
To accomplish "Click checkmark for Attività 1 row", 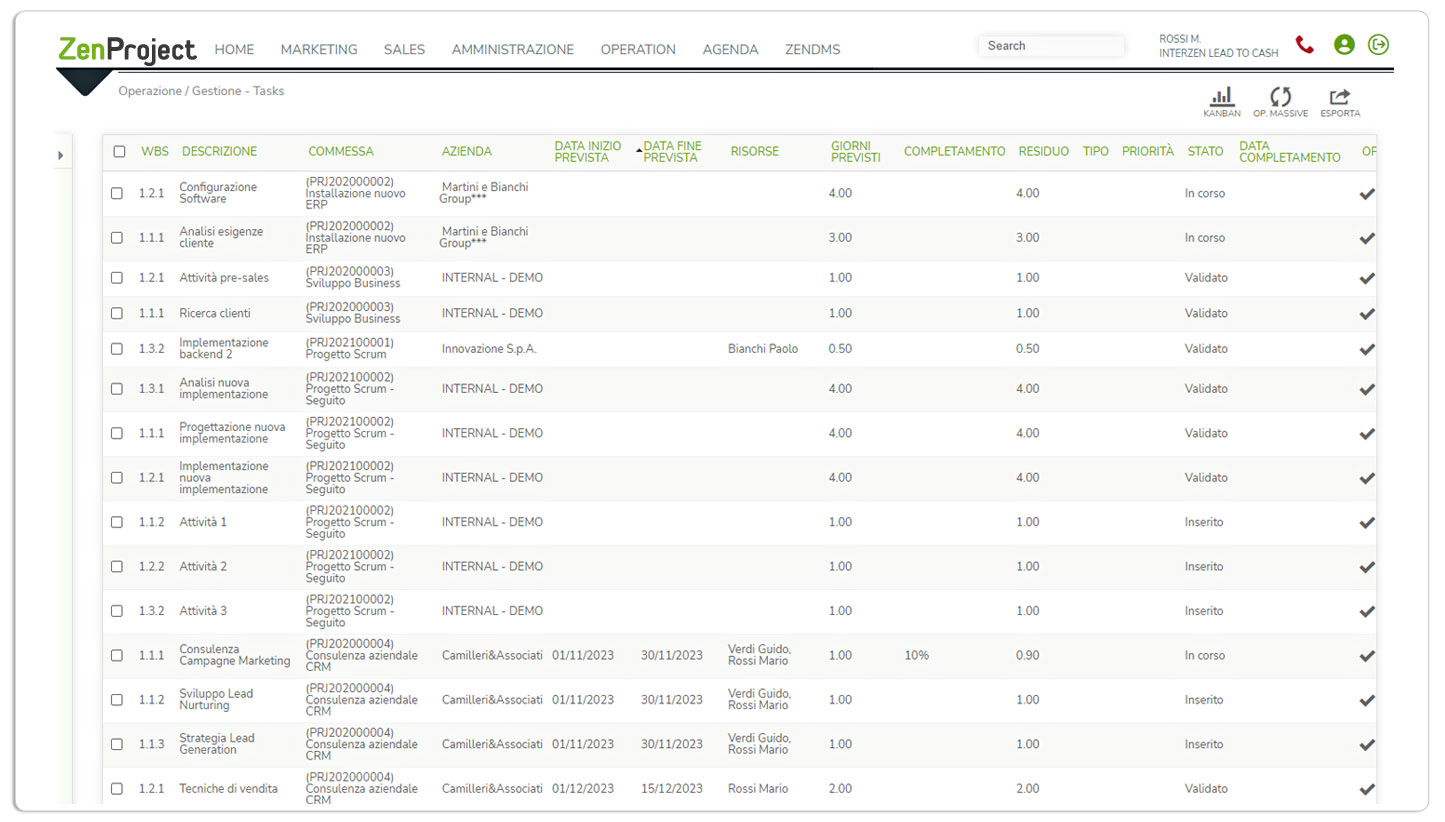I will coord(1367,522).
